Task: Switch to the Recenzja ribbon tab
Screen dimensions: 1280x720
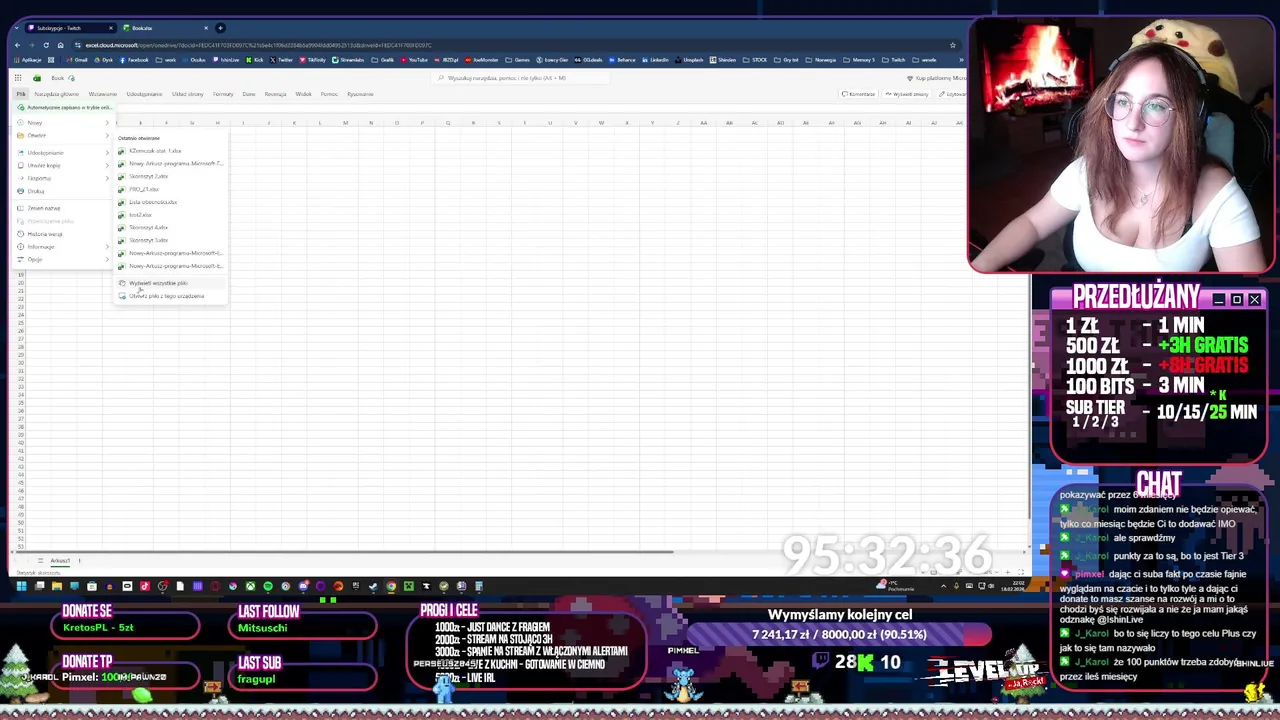Action: [275, 94]
